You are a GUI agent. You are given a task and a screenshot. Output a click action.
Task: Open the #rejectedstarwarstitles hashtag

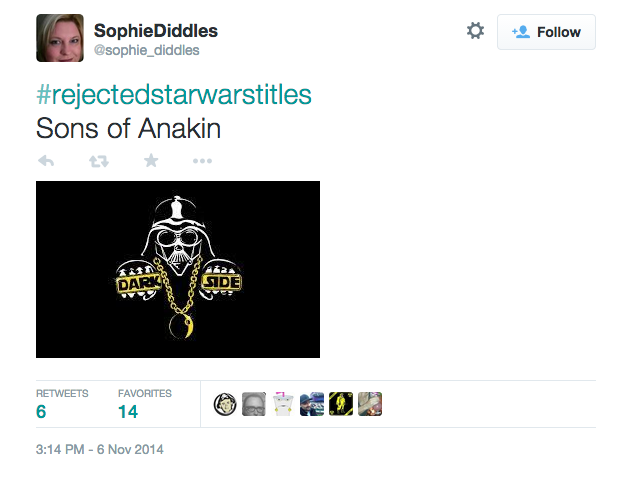[x=174, y=95]
